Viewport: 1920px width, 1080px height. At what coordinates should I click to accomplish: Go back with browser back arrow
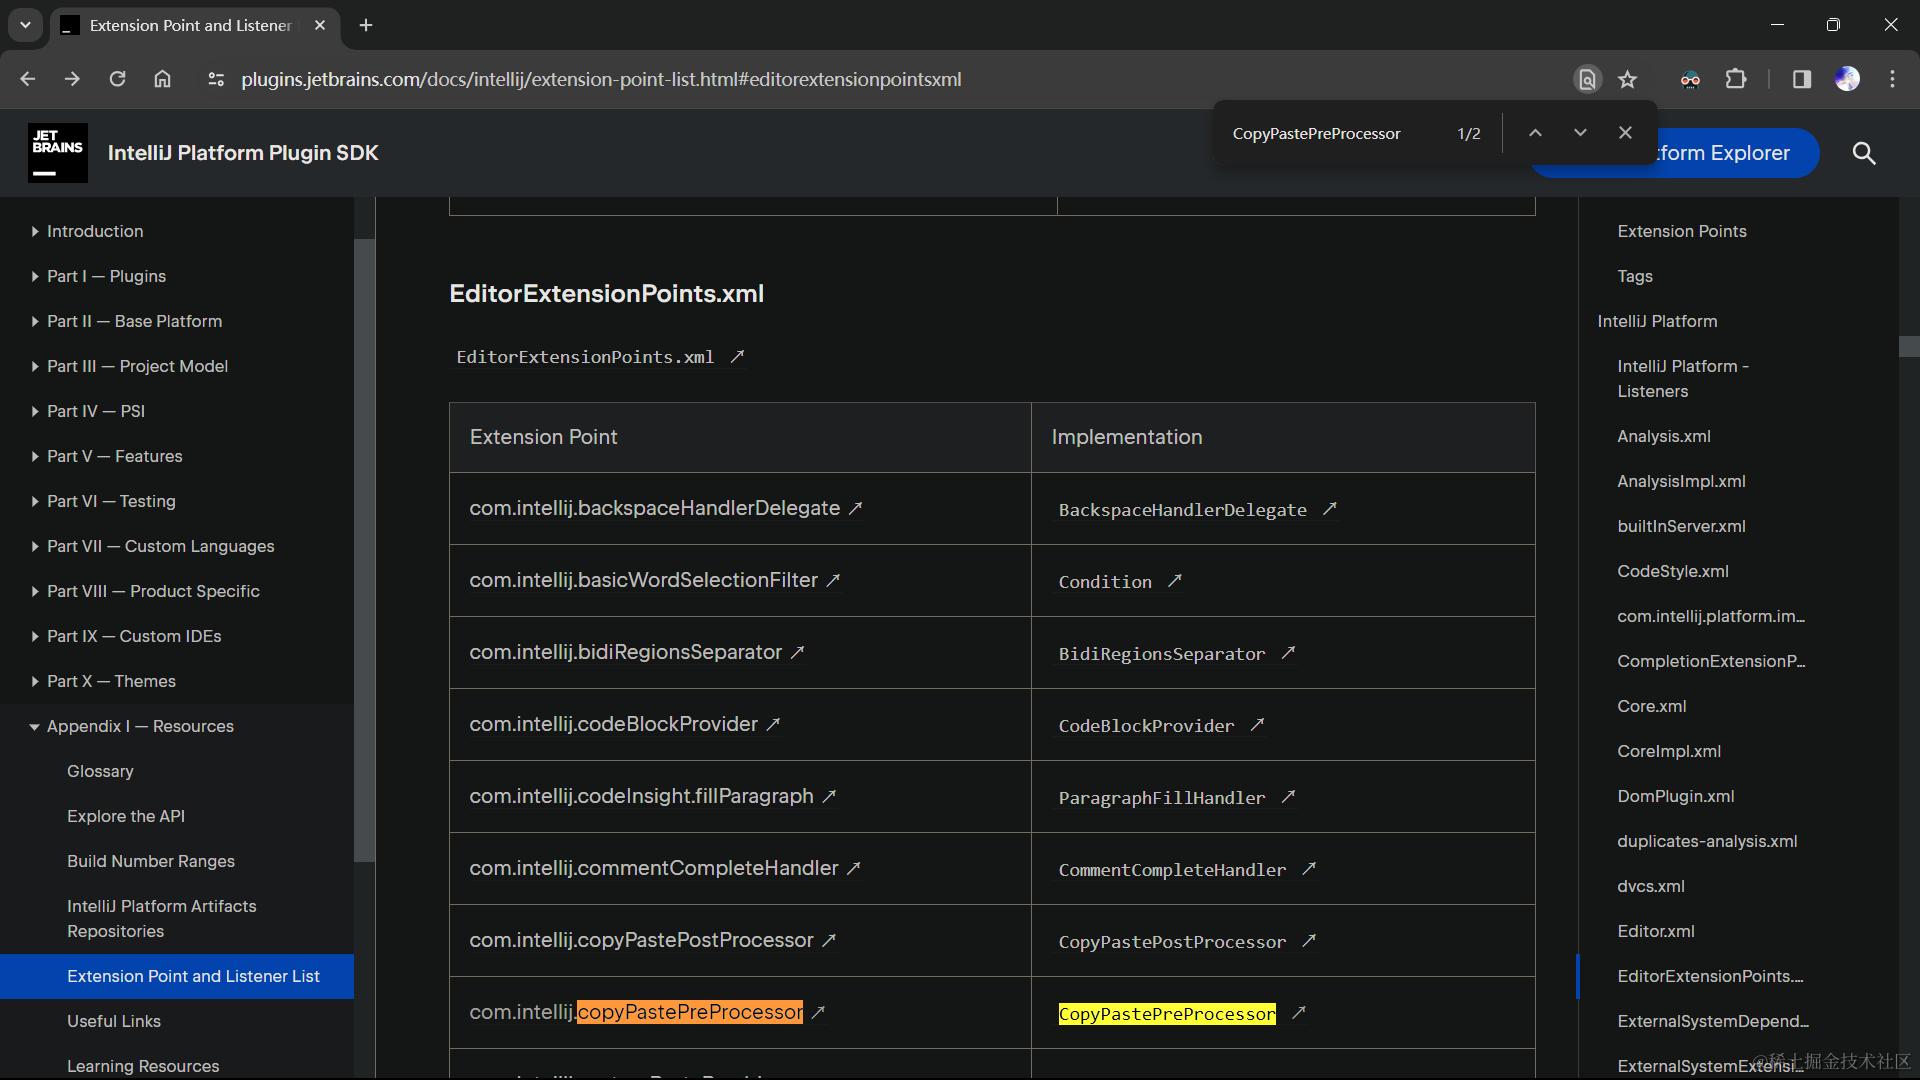click(x=27, y=79)
